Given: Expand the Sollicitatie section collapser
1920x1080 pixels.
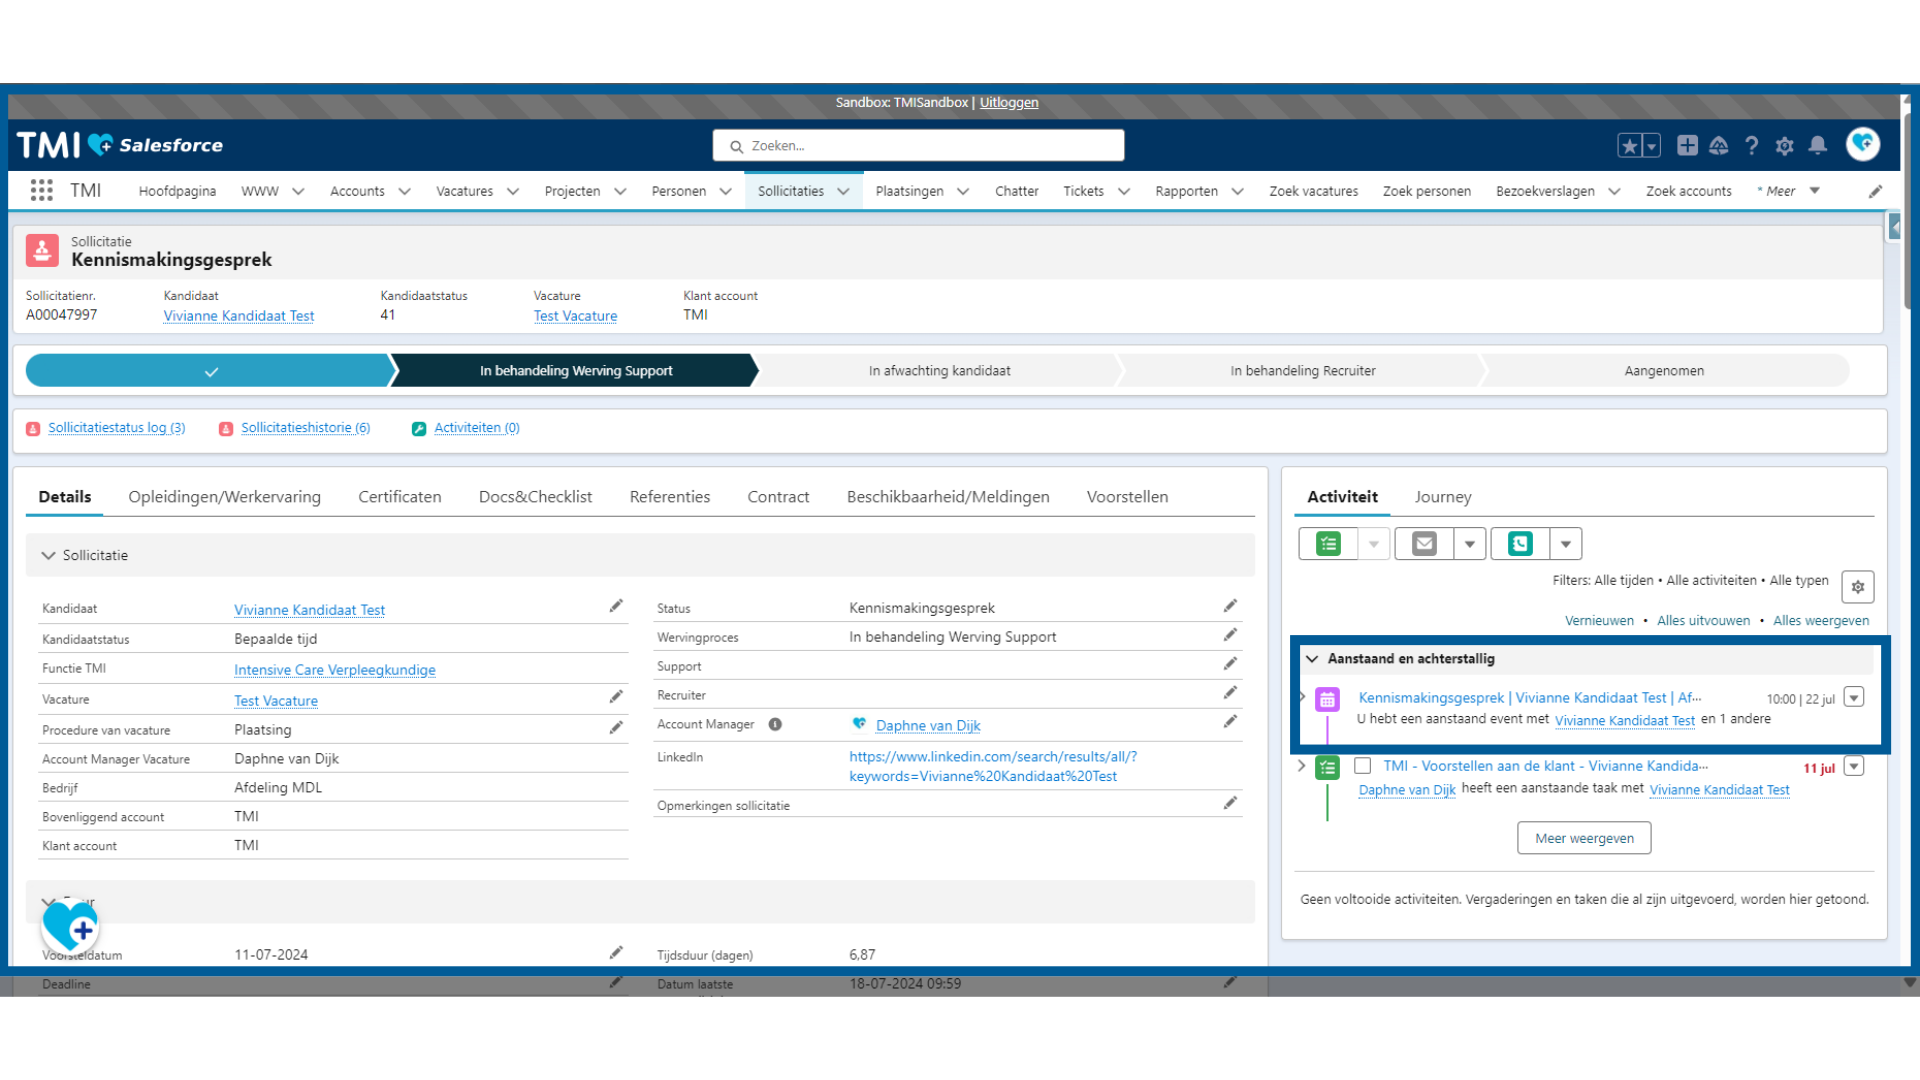Looking at the screenshot, I should coord(49,554).
